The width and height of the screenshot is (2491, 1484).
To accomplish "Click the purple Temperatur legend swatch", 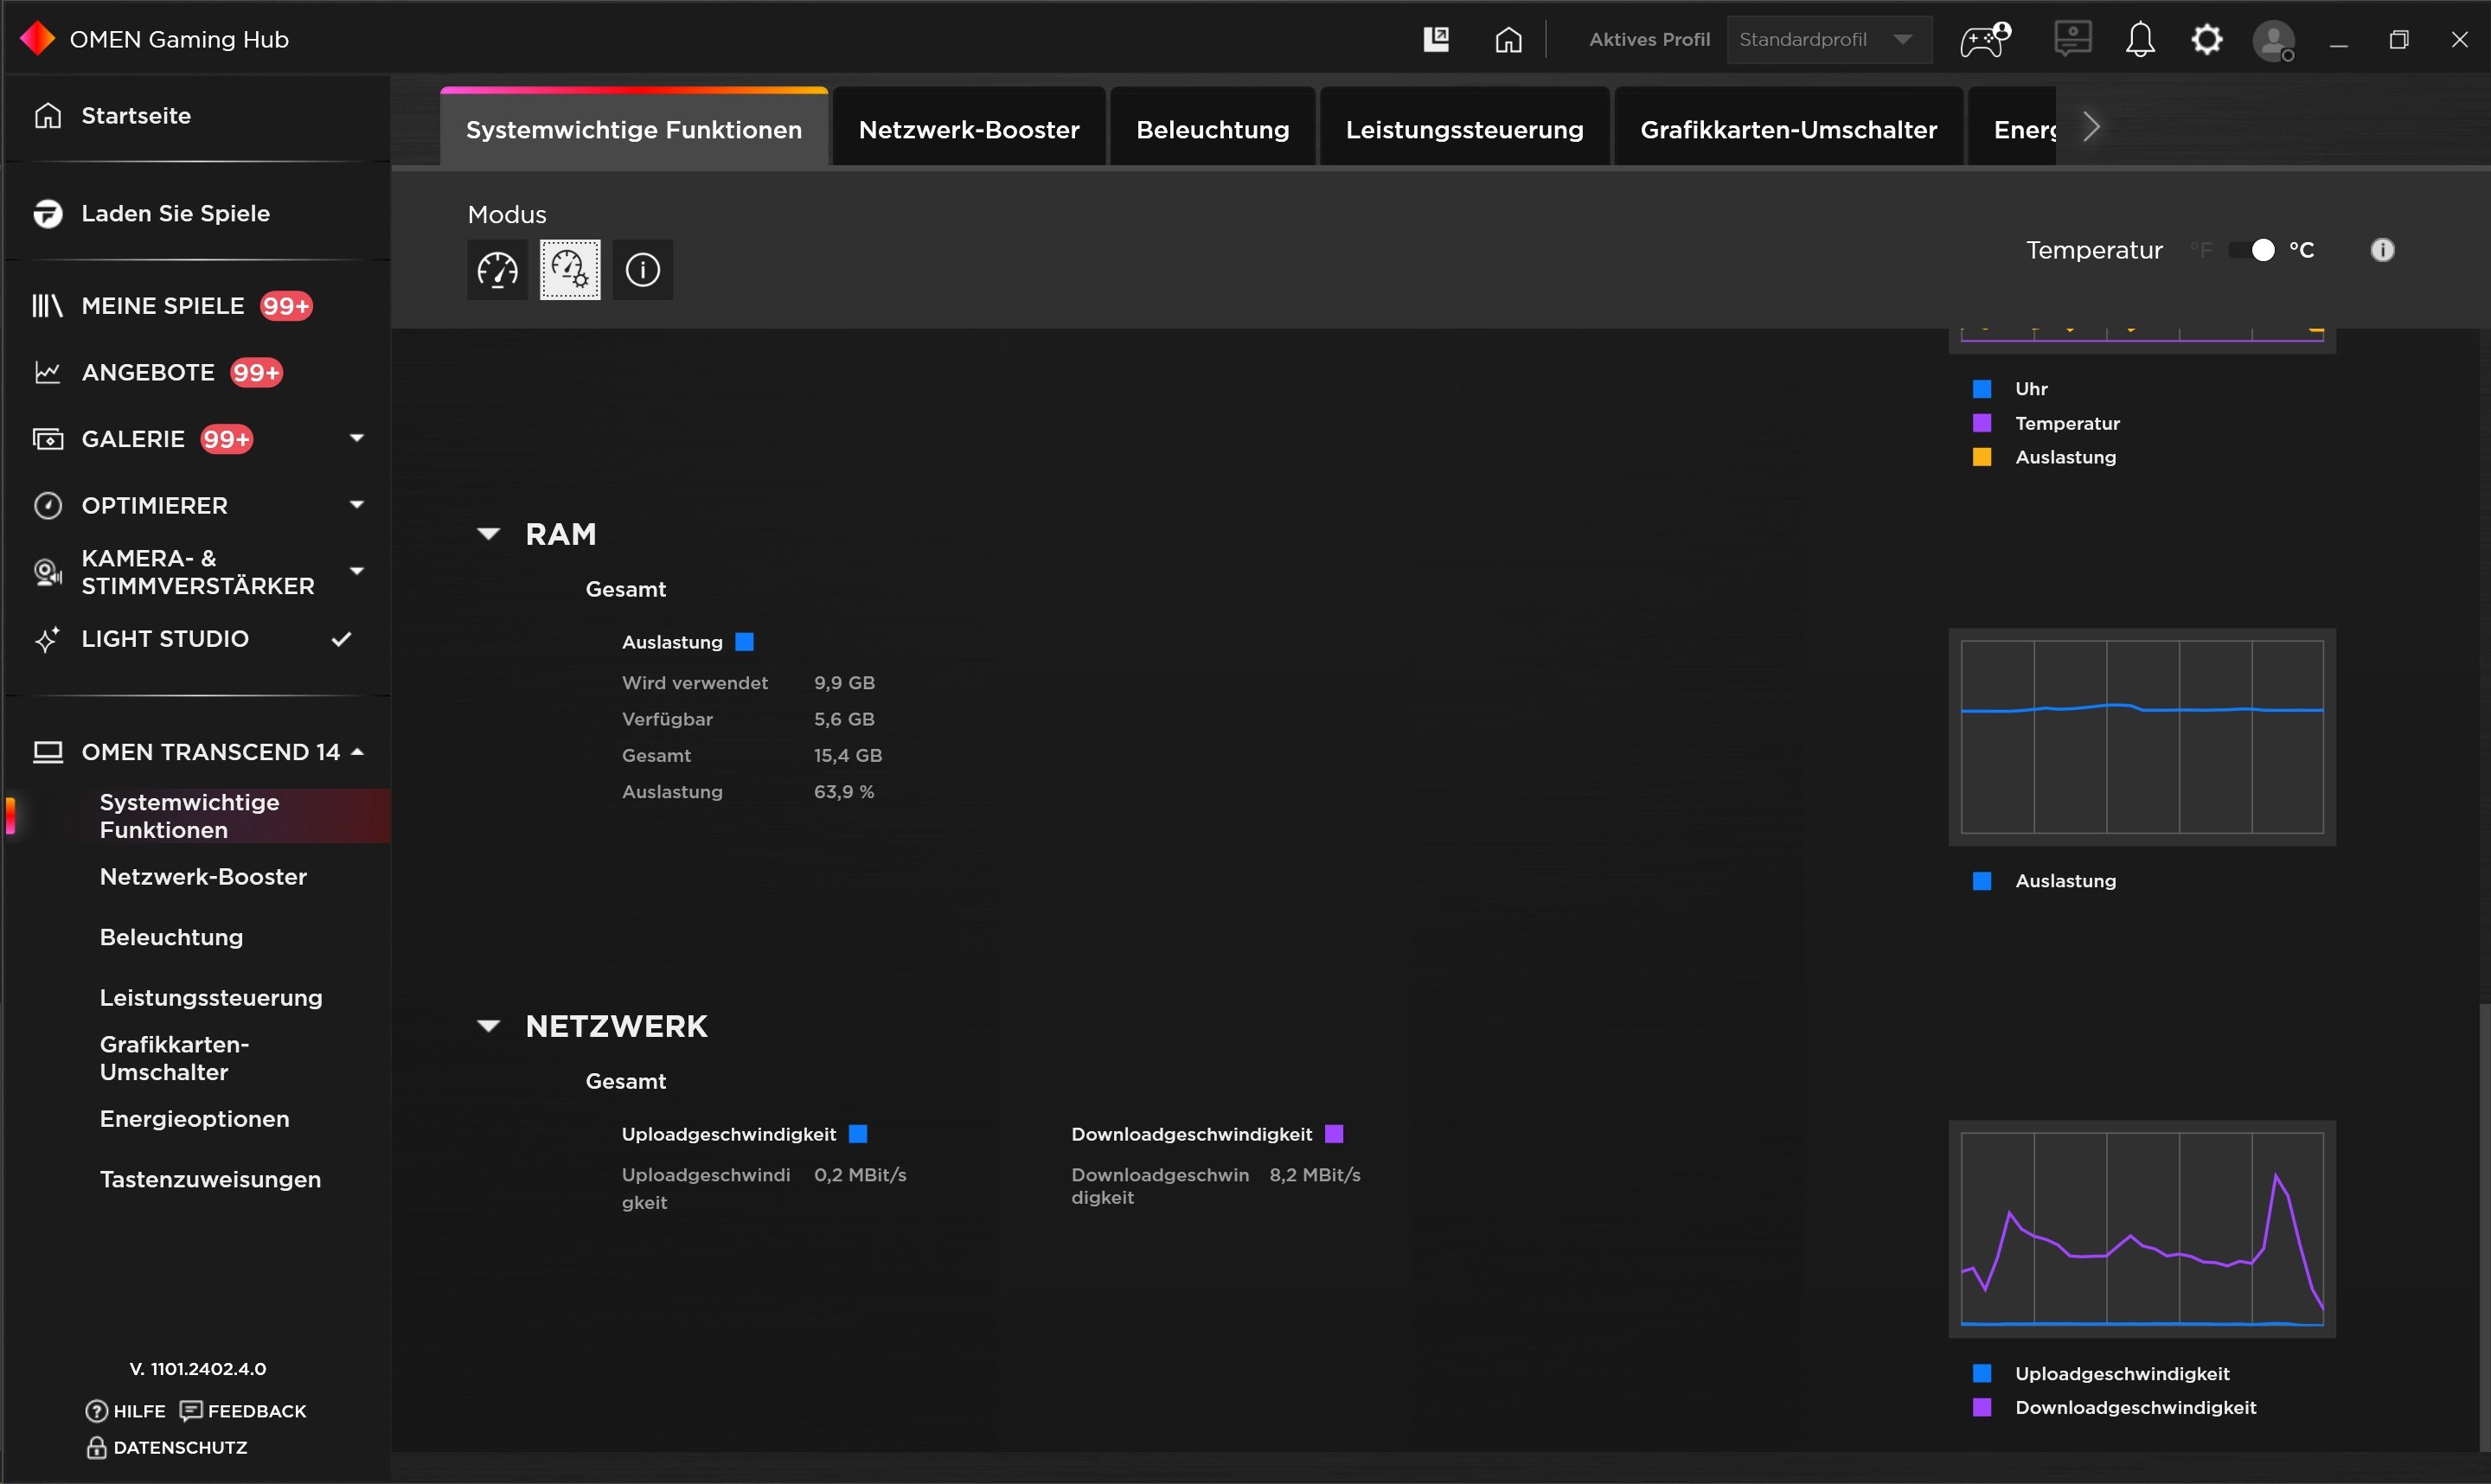I will point(1982,423).
